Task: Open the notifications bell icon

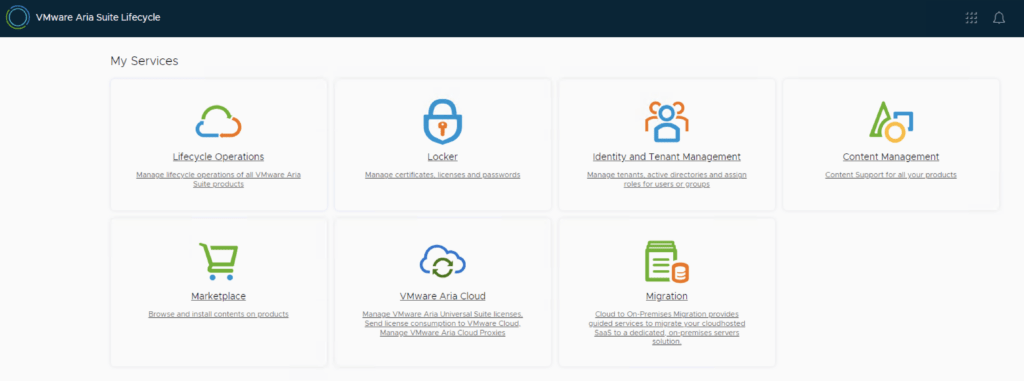Action: pos(999,18)
